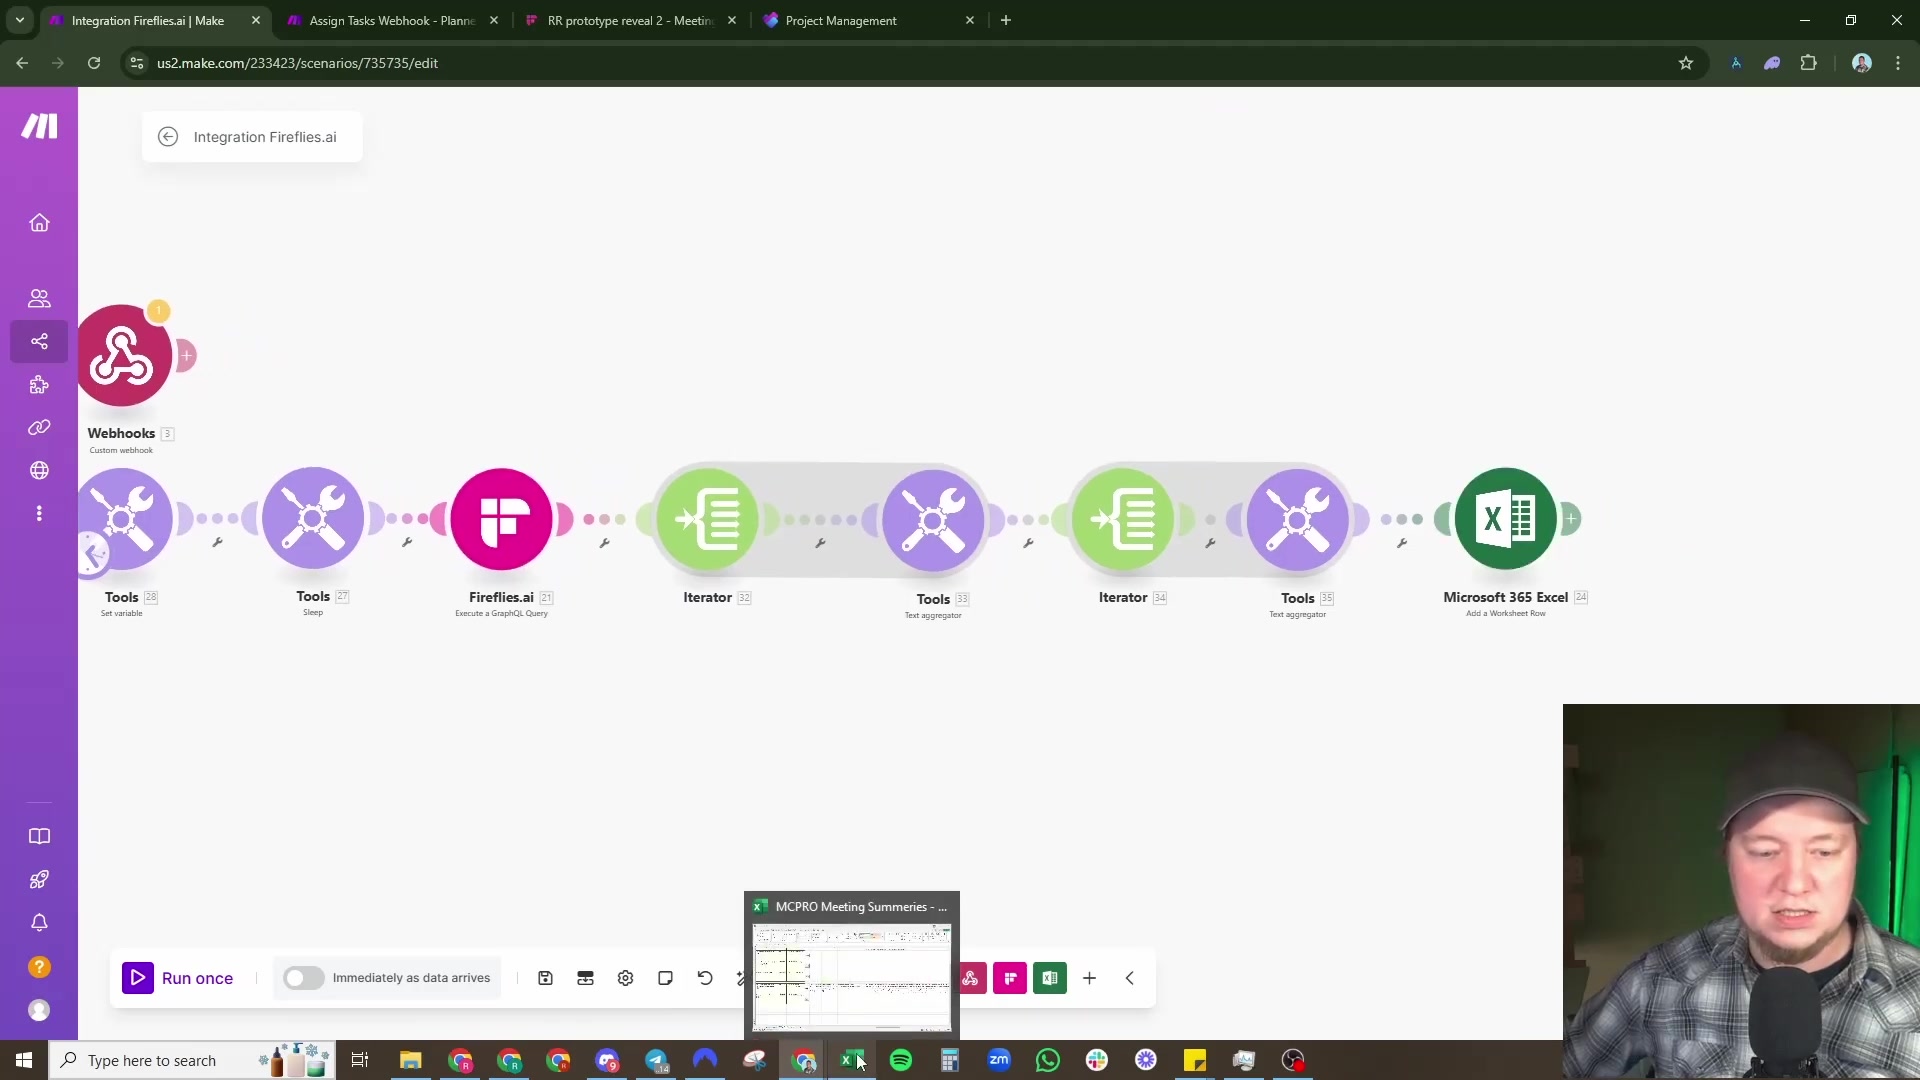Reload the page
1920x1080 pixels.
click(94, 63)
